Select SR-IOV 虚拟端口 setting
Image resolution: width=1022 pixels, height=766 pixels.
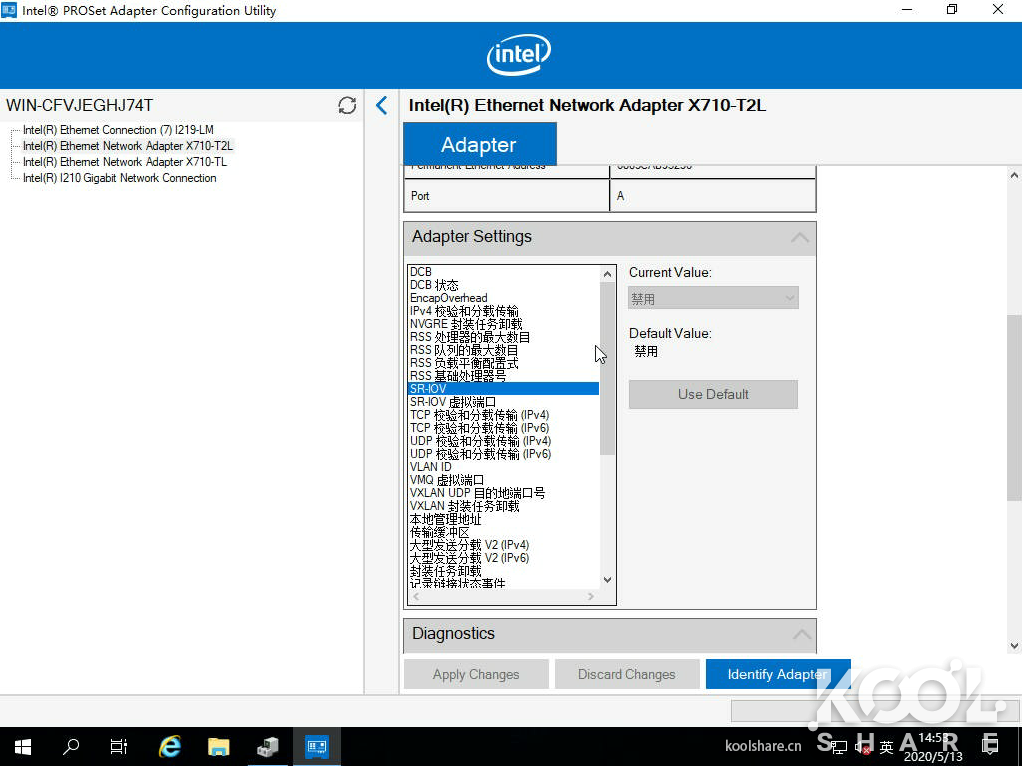[x=453, y=402]
